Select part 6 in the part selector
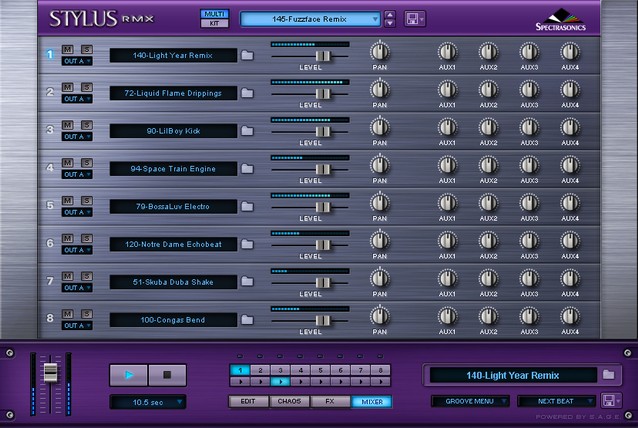 point(341,370)
